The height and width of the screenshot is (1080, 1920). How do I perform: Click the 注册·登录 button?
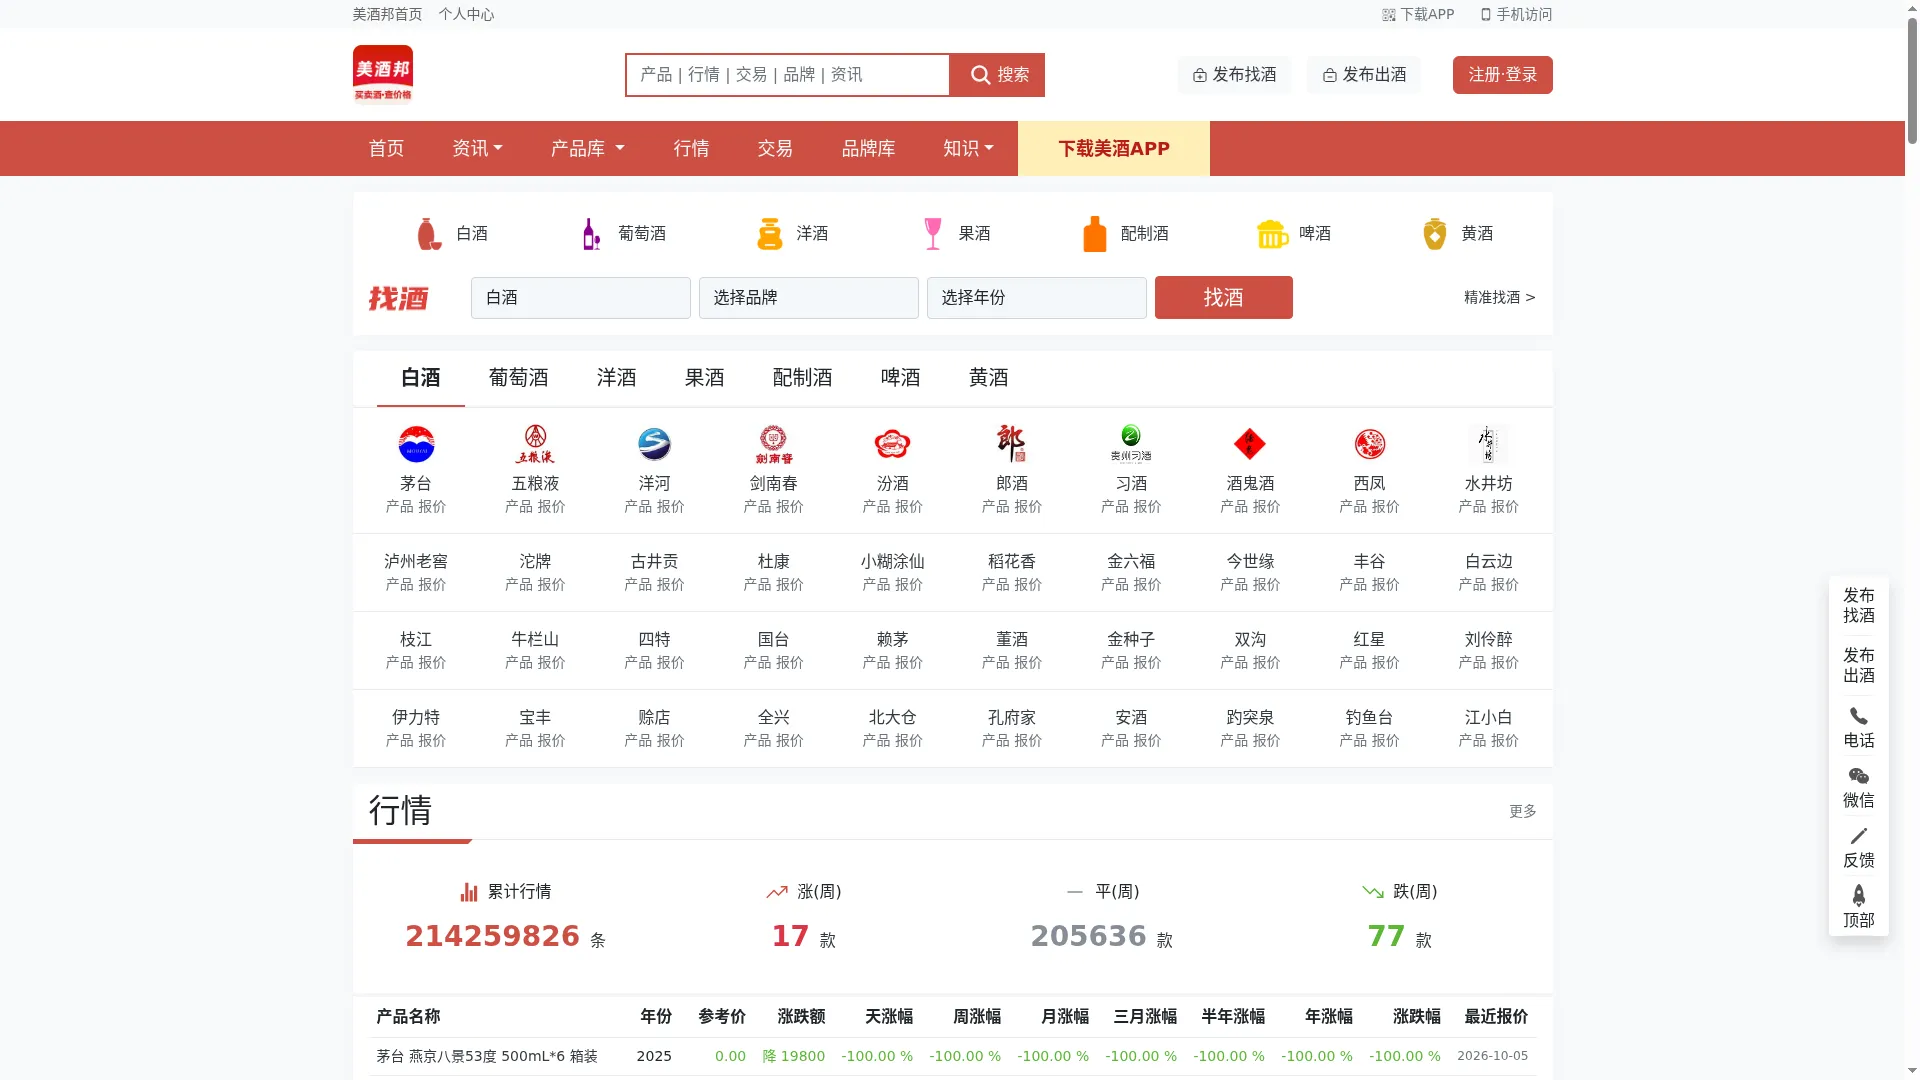point(1502,75)
